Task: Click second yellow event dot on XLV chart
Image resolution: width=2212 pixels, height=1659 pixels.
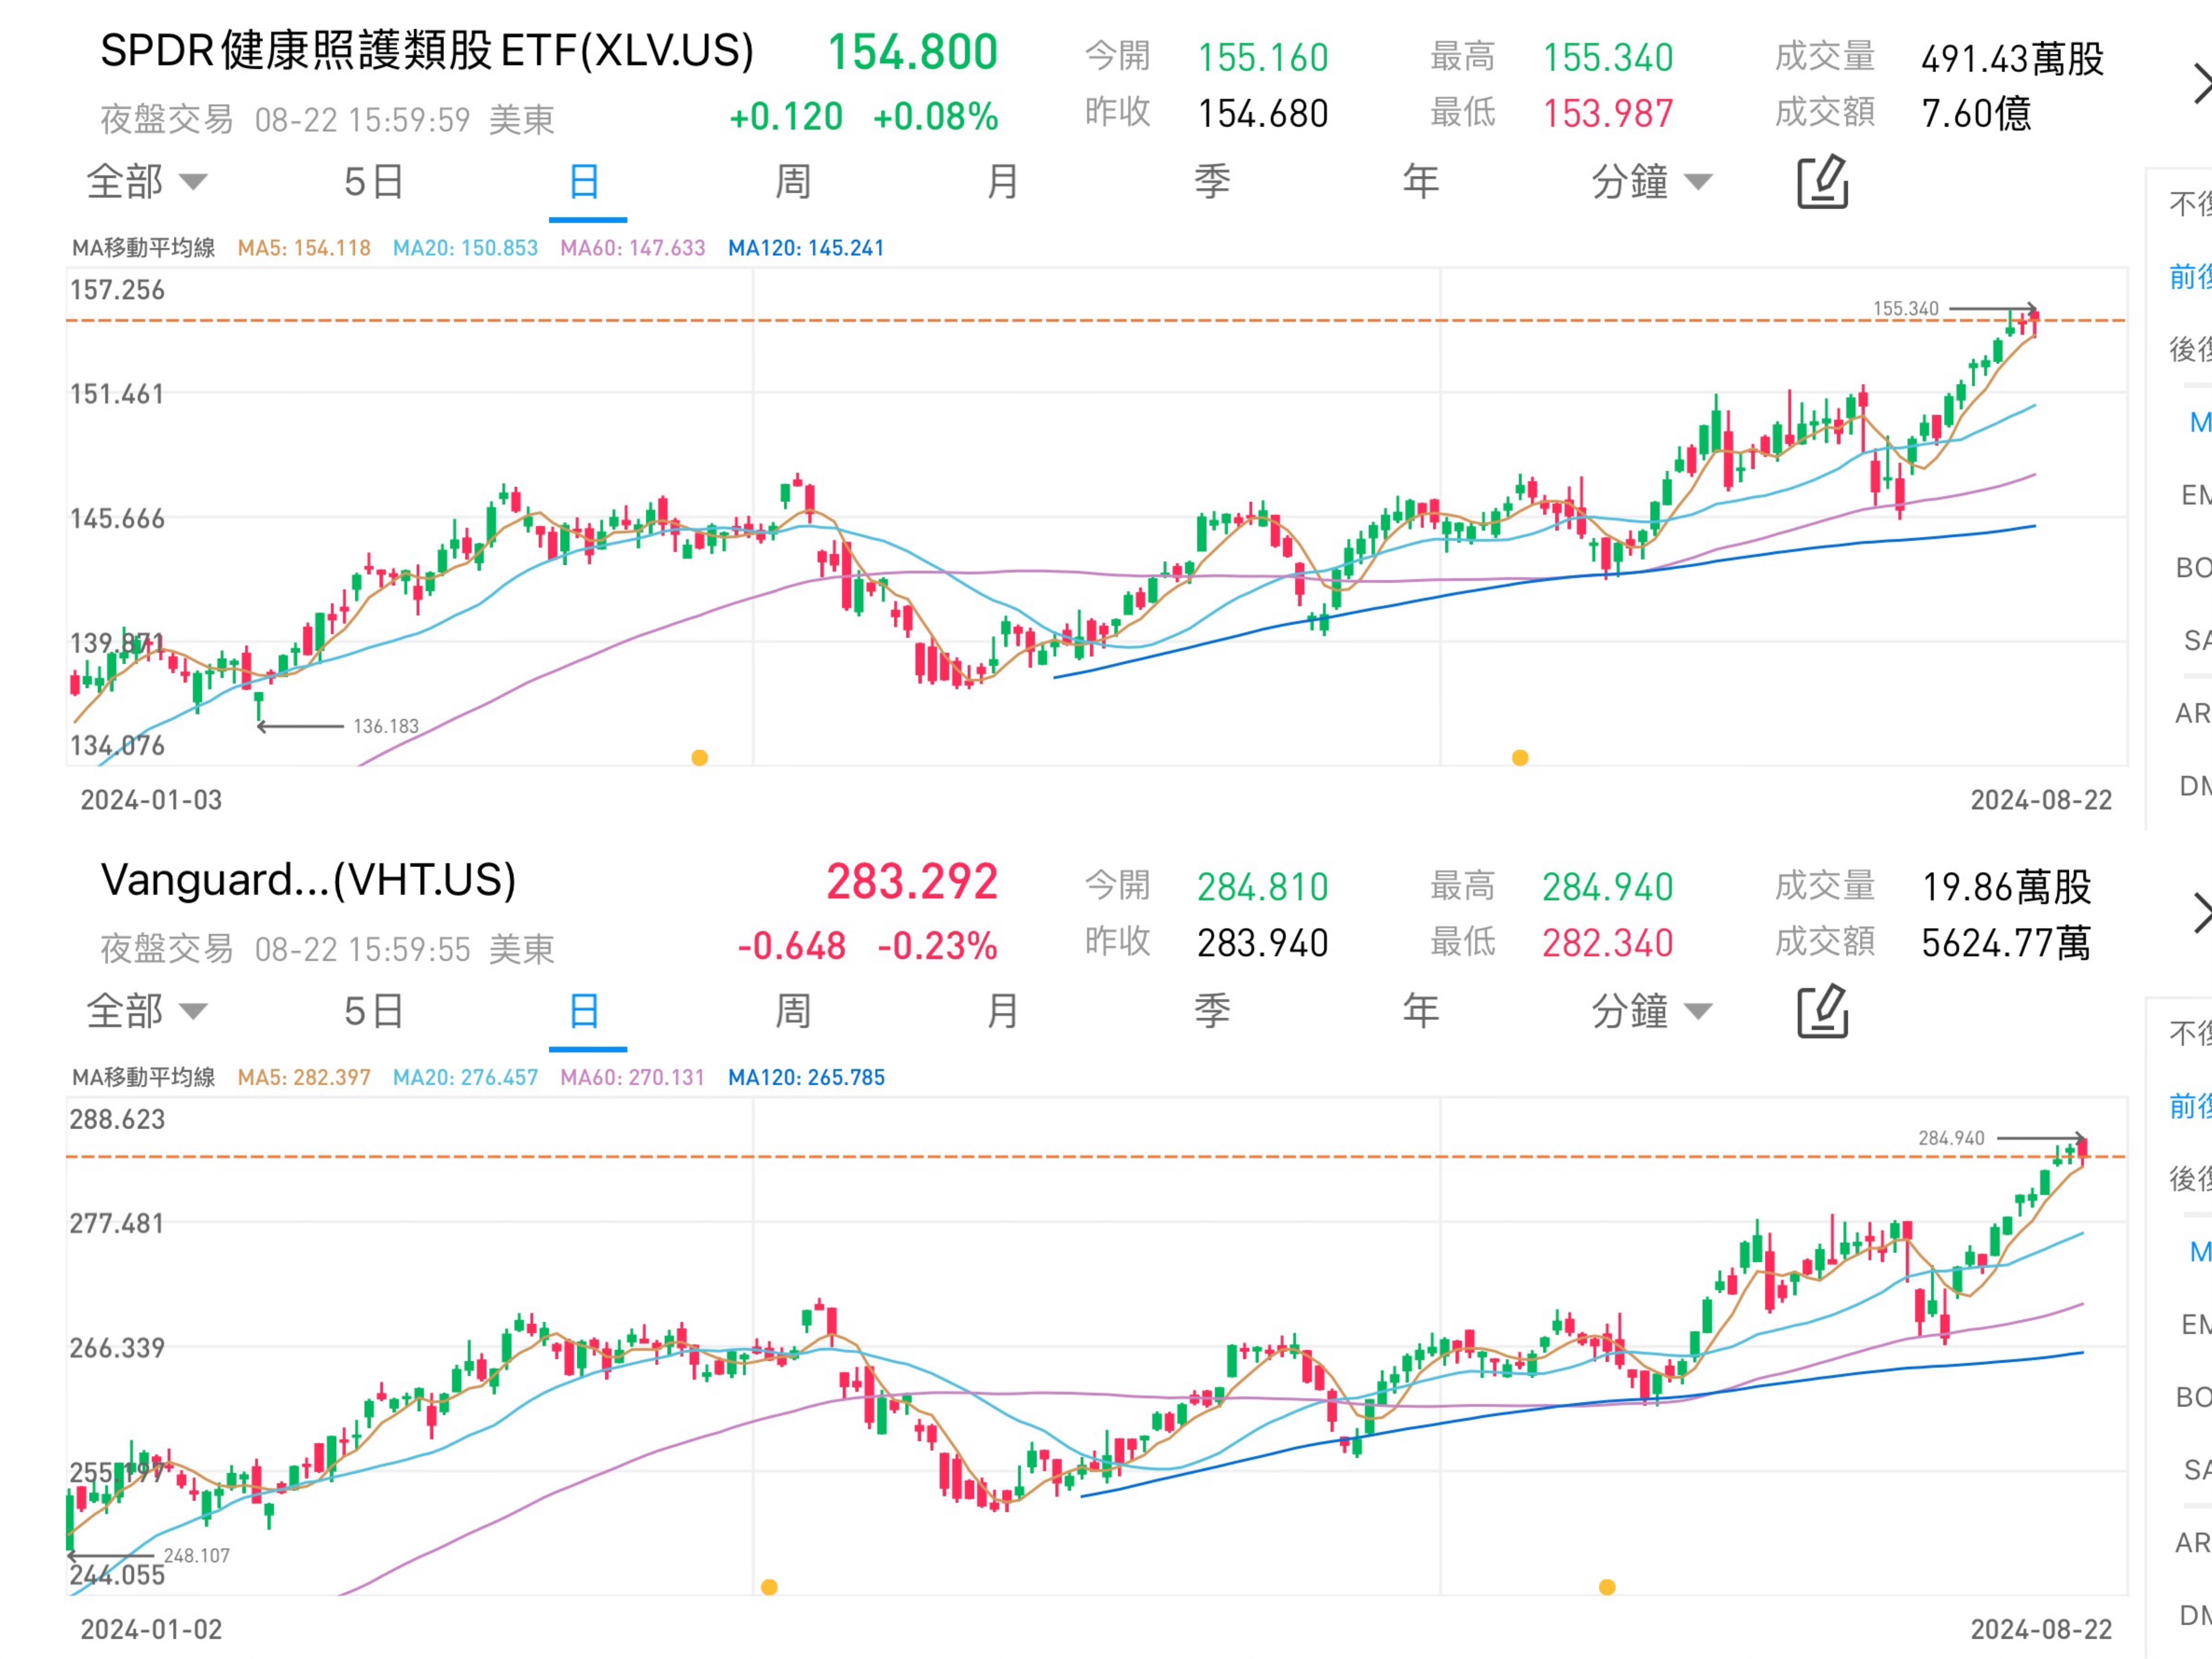Action: coord(1520,758)
